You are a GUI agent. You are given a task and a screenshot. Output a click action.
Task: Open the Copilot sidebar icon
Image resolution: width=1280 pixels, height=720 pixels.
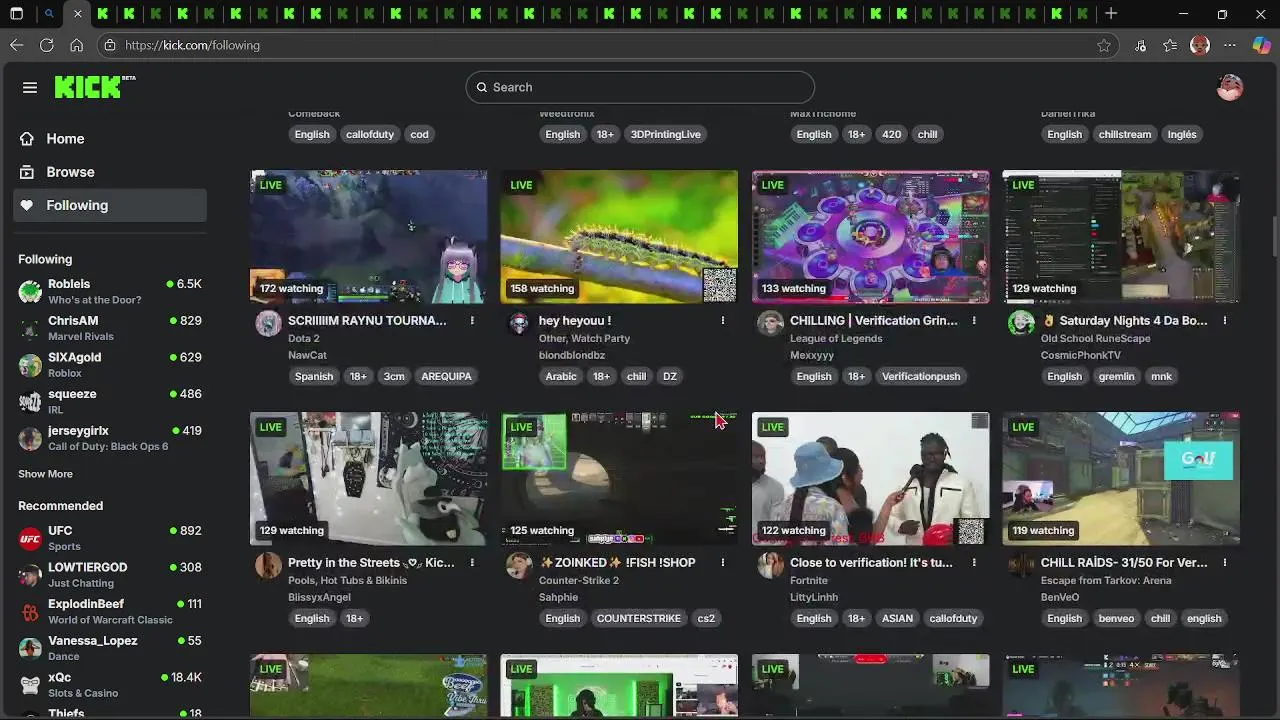click(1261, 45)
